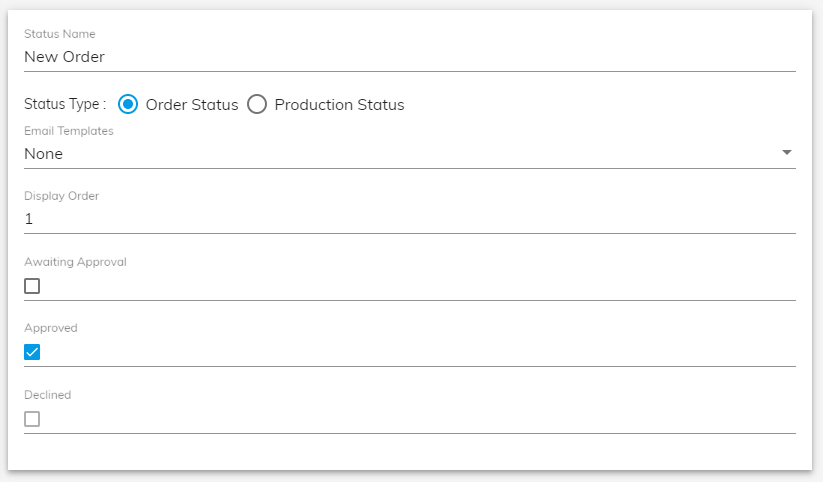Tick the Declined checkbox

32,419
